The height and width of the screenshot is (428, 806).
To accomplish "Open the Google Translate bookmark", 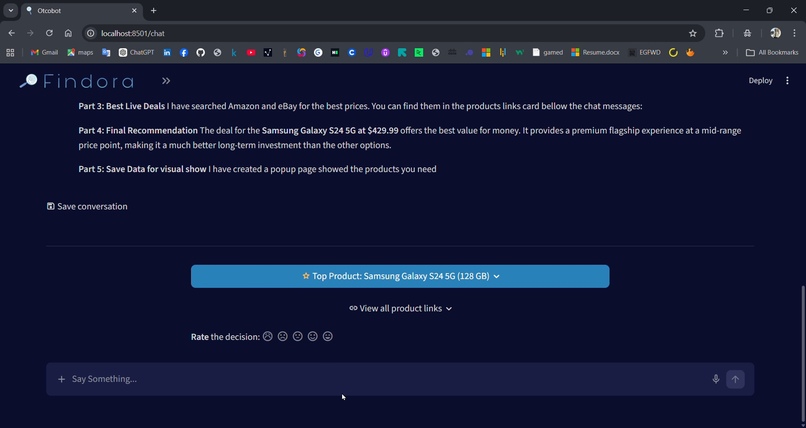I will tap(106, 52).
